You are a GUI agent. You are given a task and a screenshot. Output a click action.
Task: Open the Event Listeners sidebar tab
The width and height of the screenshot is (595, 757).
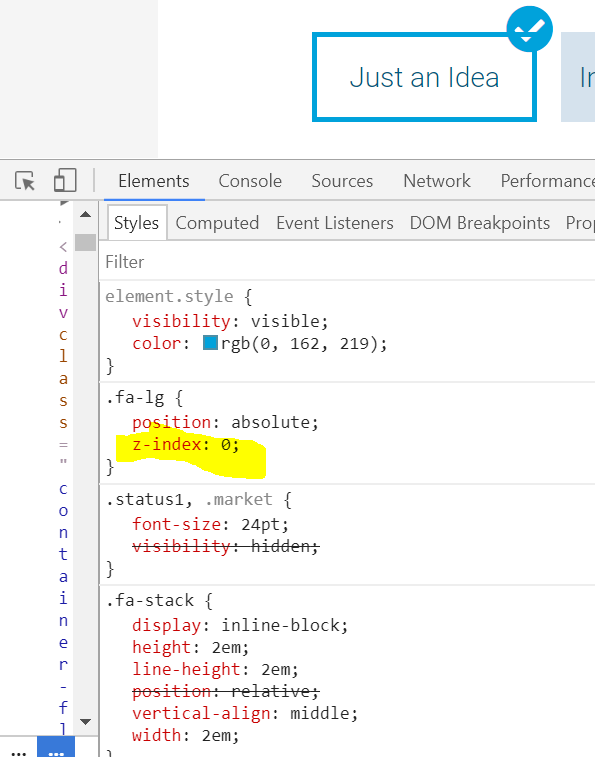point(335,223)
